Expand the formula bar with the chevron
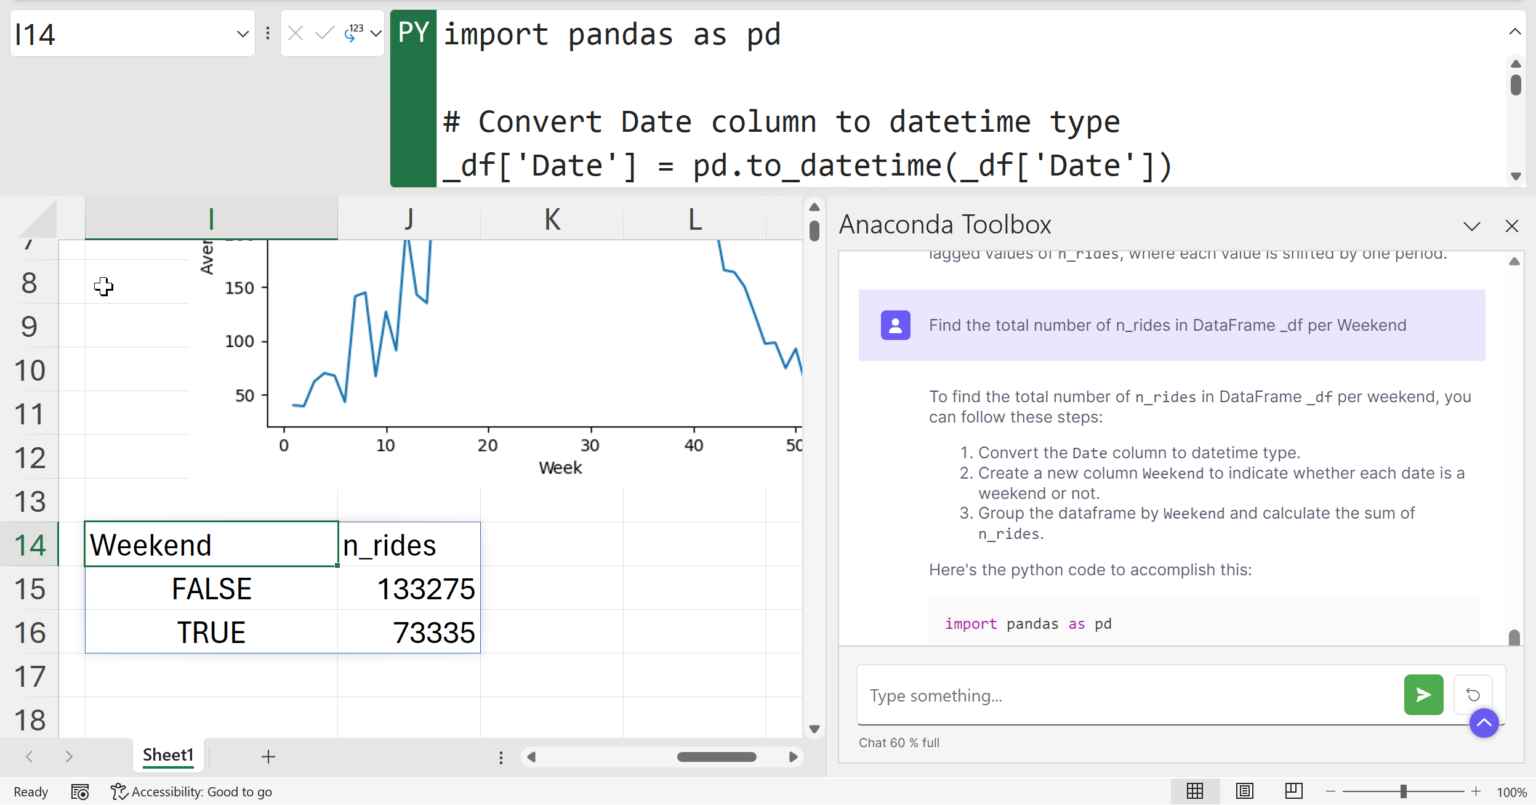Viewport: 1536px width, 805px height. [x=1515, y=31]
